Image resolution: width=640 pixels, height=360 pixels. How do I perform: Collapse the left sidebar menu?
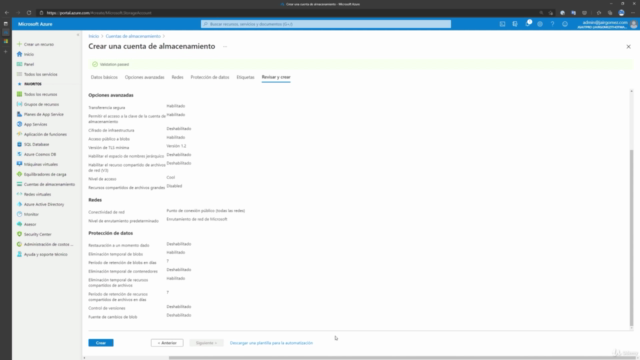point(78,35)
